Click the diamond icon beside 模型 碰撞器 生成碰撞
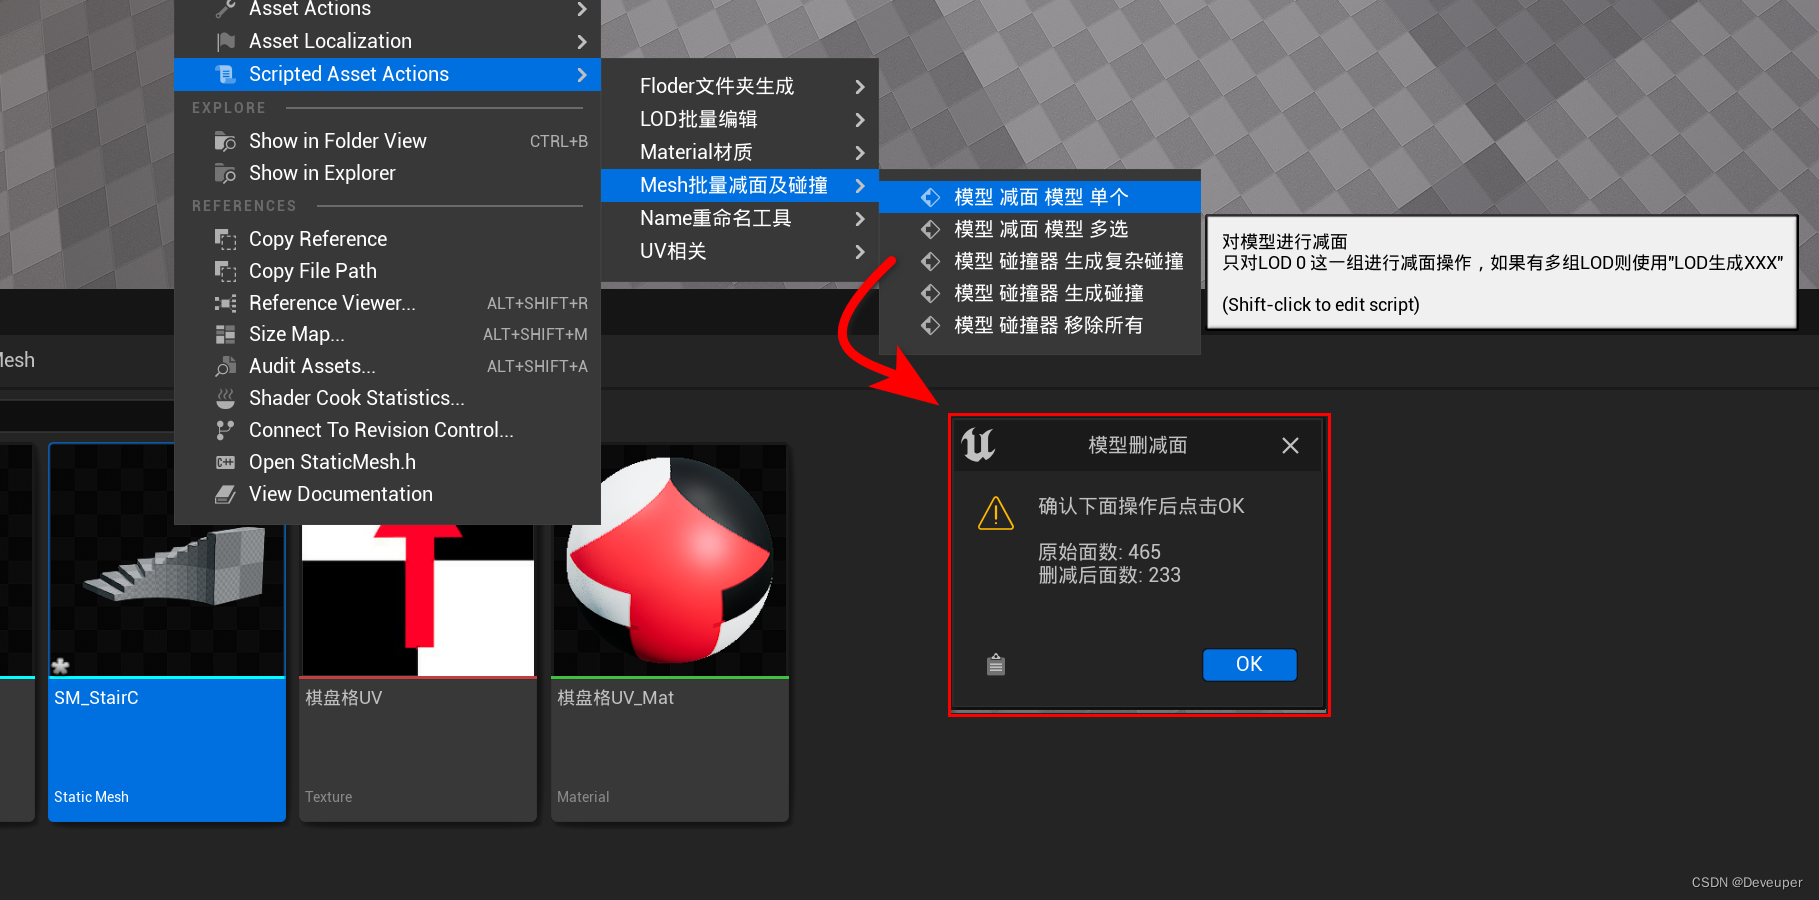The width and height of the screenshot is (1819, 900). click(931, 293)
